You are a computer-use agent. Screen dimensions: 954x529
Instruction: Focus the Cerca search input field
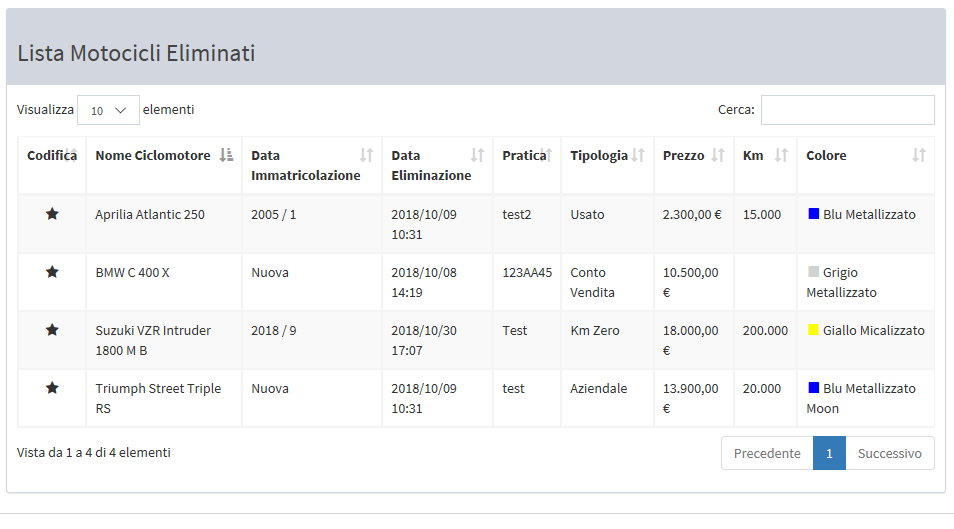click(x=847, y=110)
